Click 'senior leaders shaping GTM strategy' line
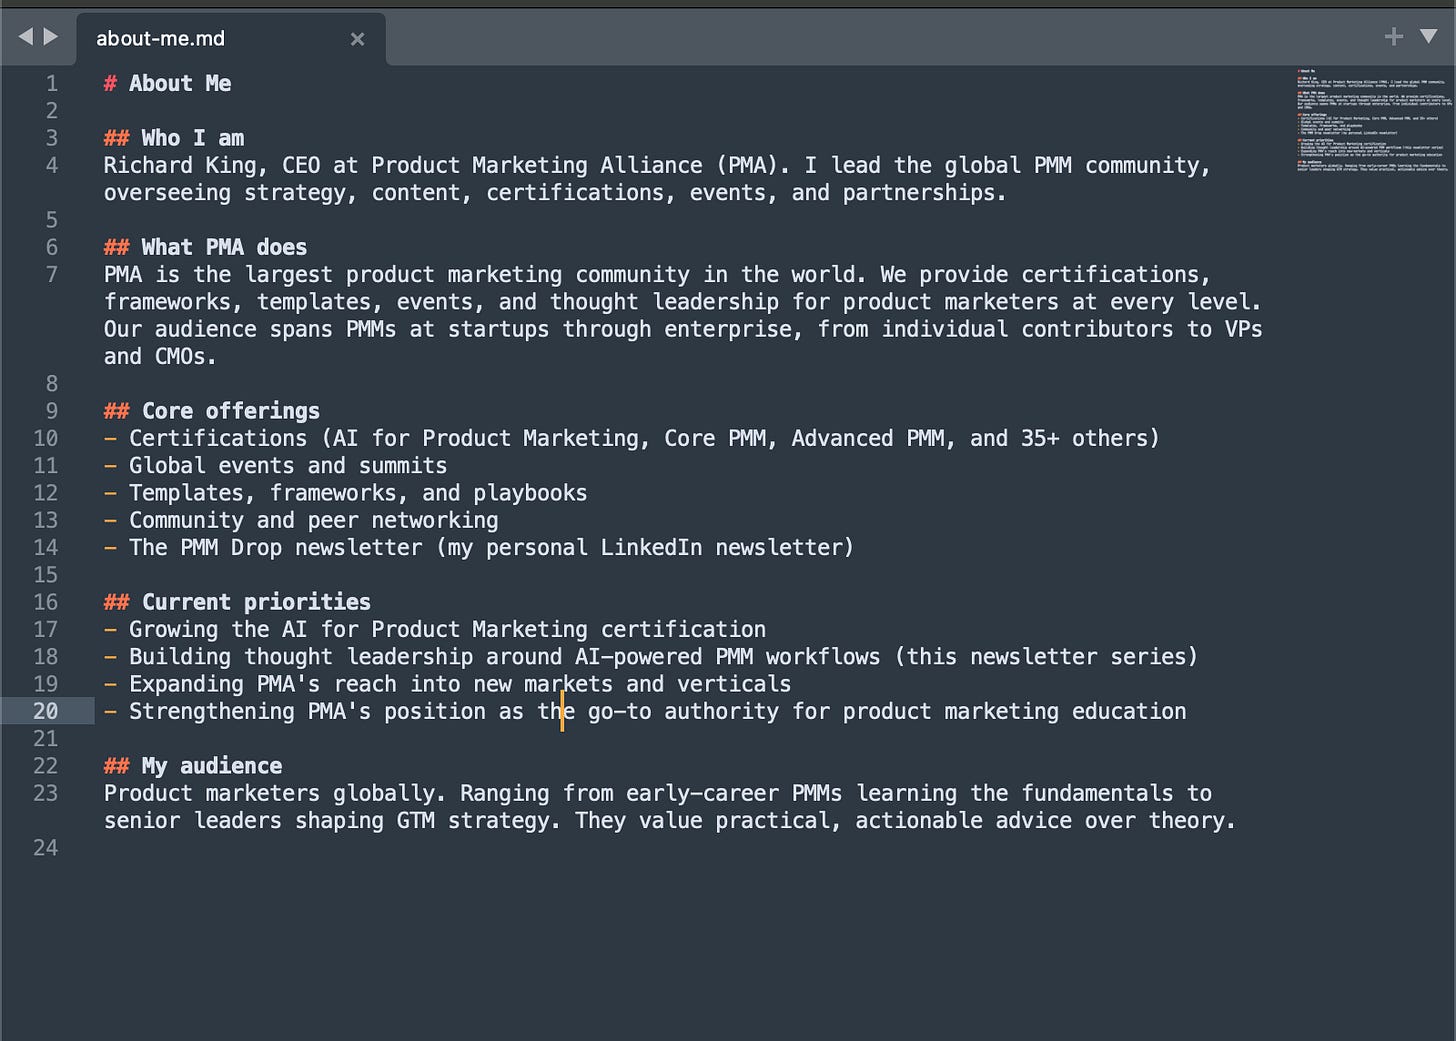Screen dimensions: 1456x1041 pyautogui.click(x=670, y=821)
